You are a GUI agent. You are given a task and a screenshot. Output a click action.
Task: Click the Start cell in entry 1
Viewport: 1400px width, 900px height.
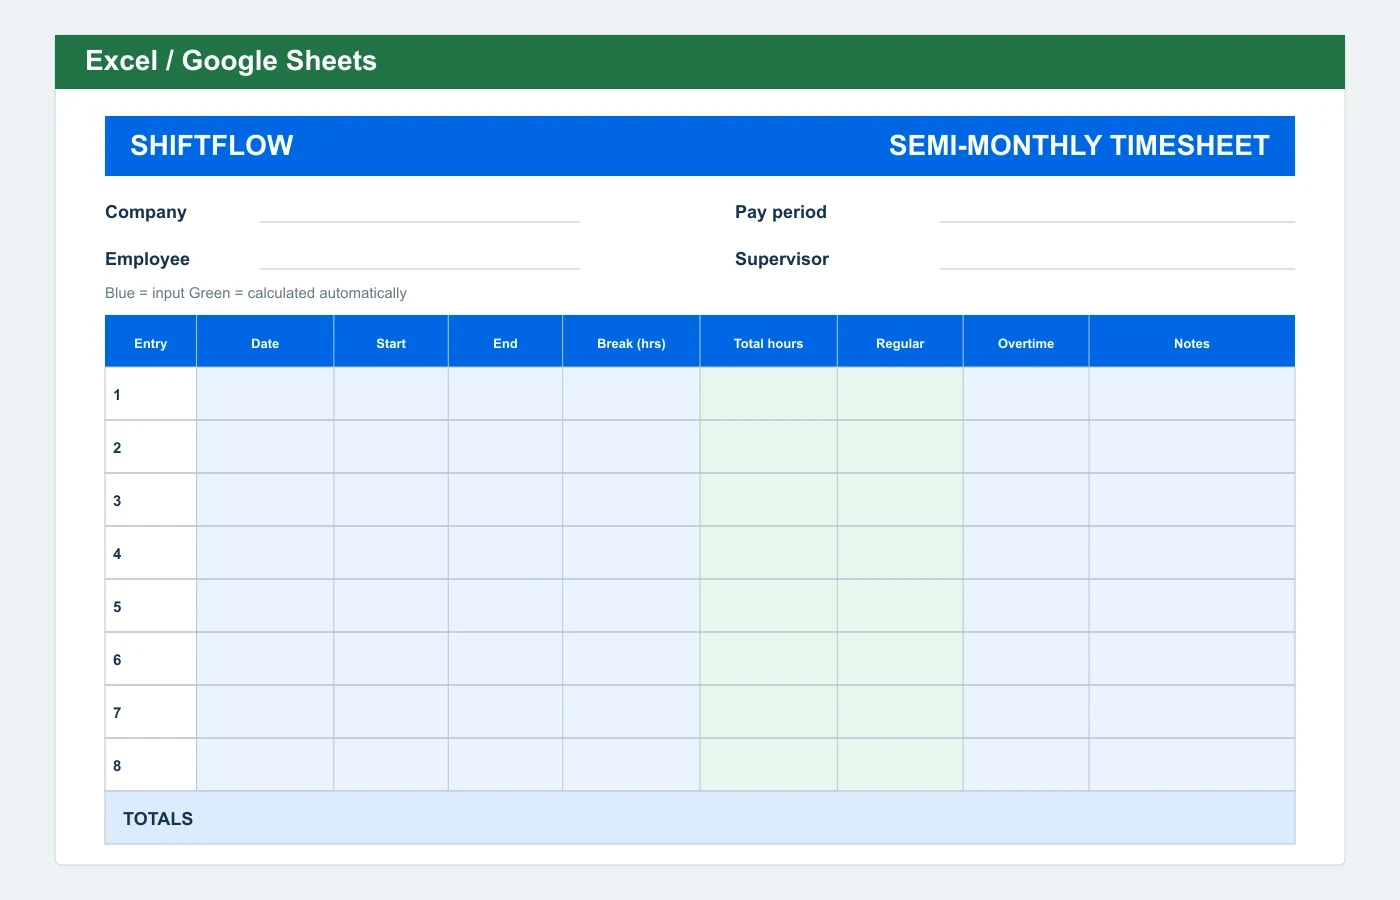(x=391, y=394)
